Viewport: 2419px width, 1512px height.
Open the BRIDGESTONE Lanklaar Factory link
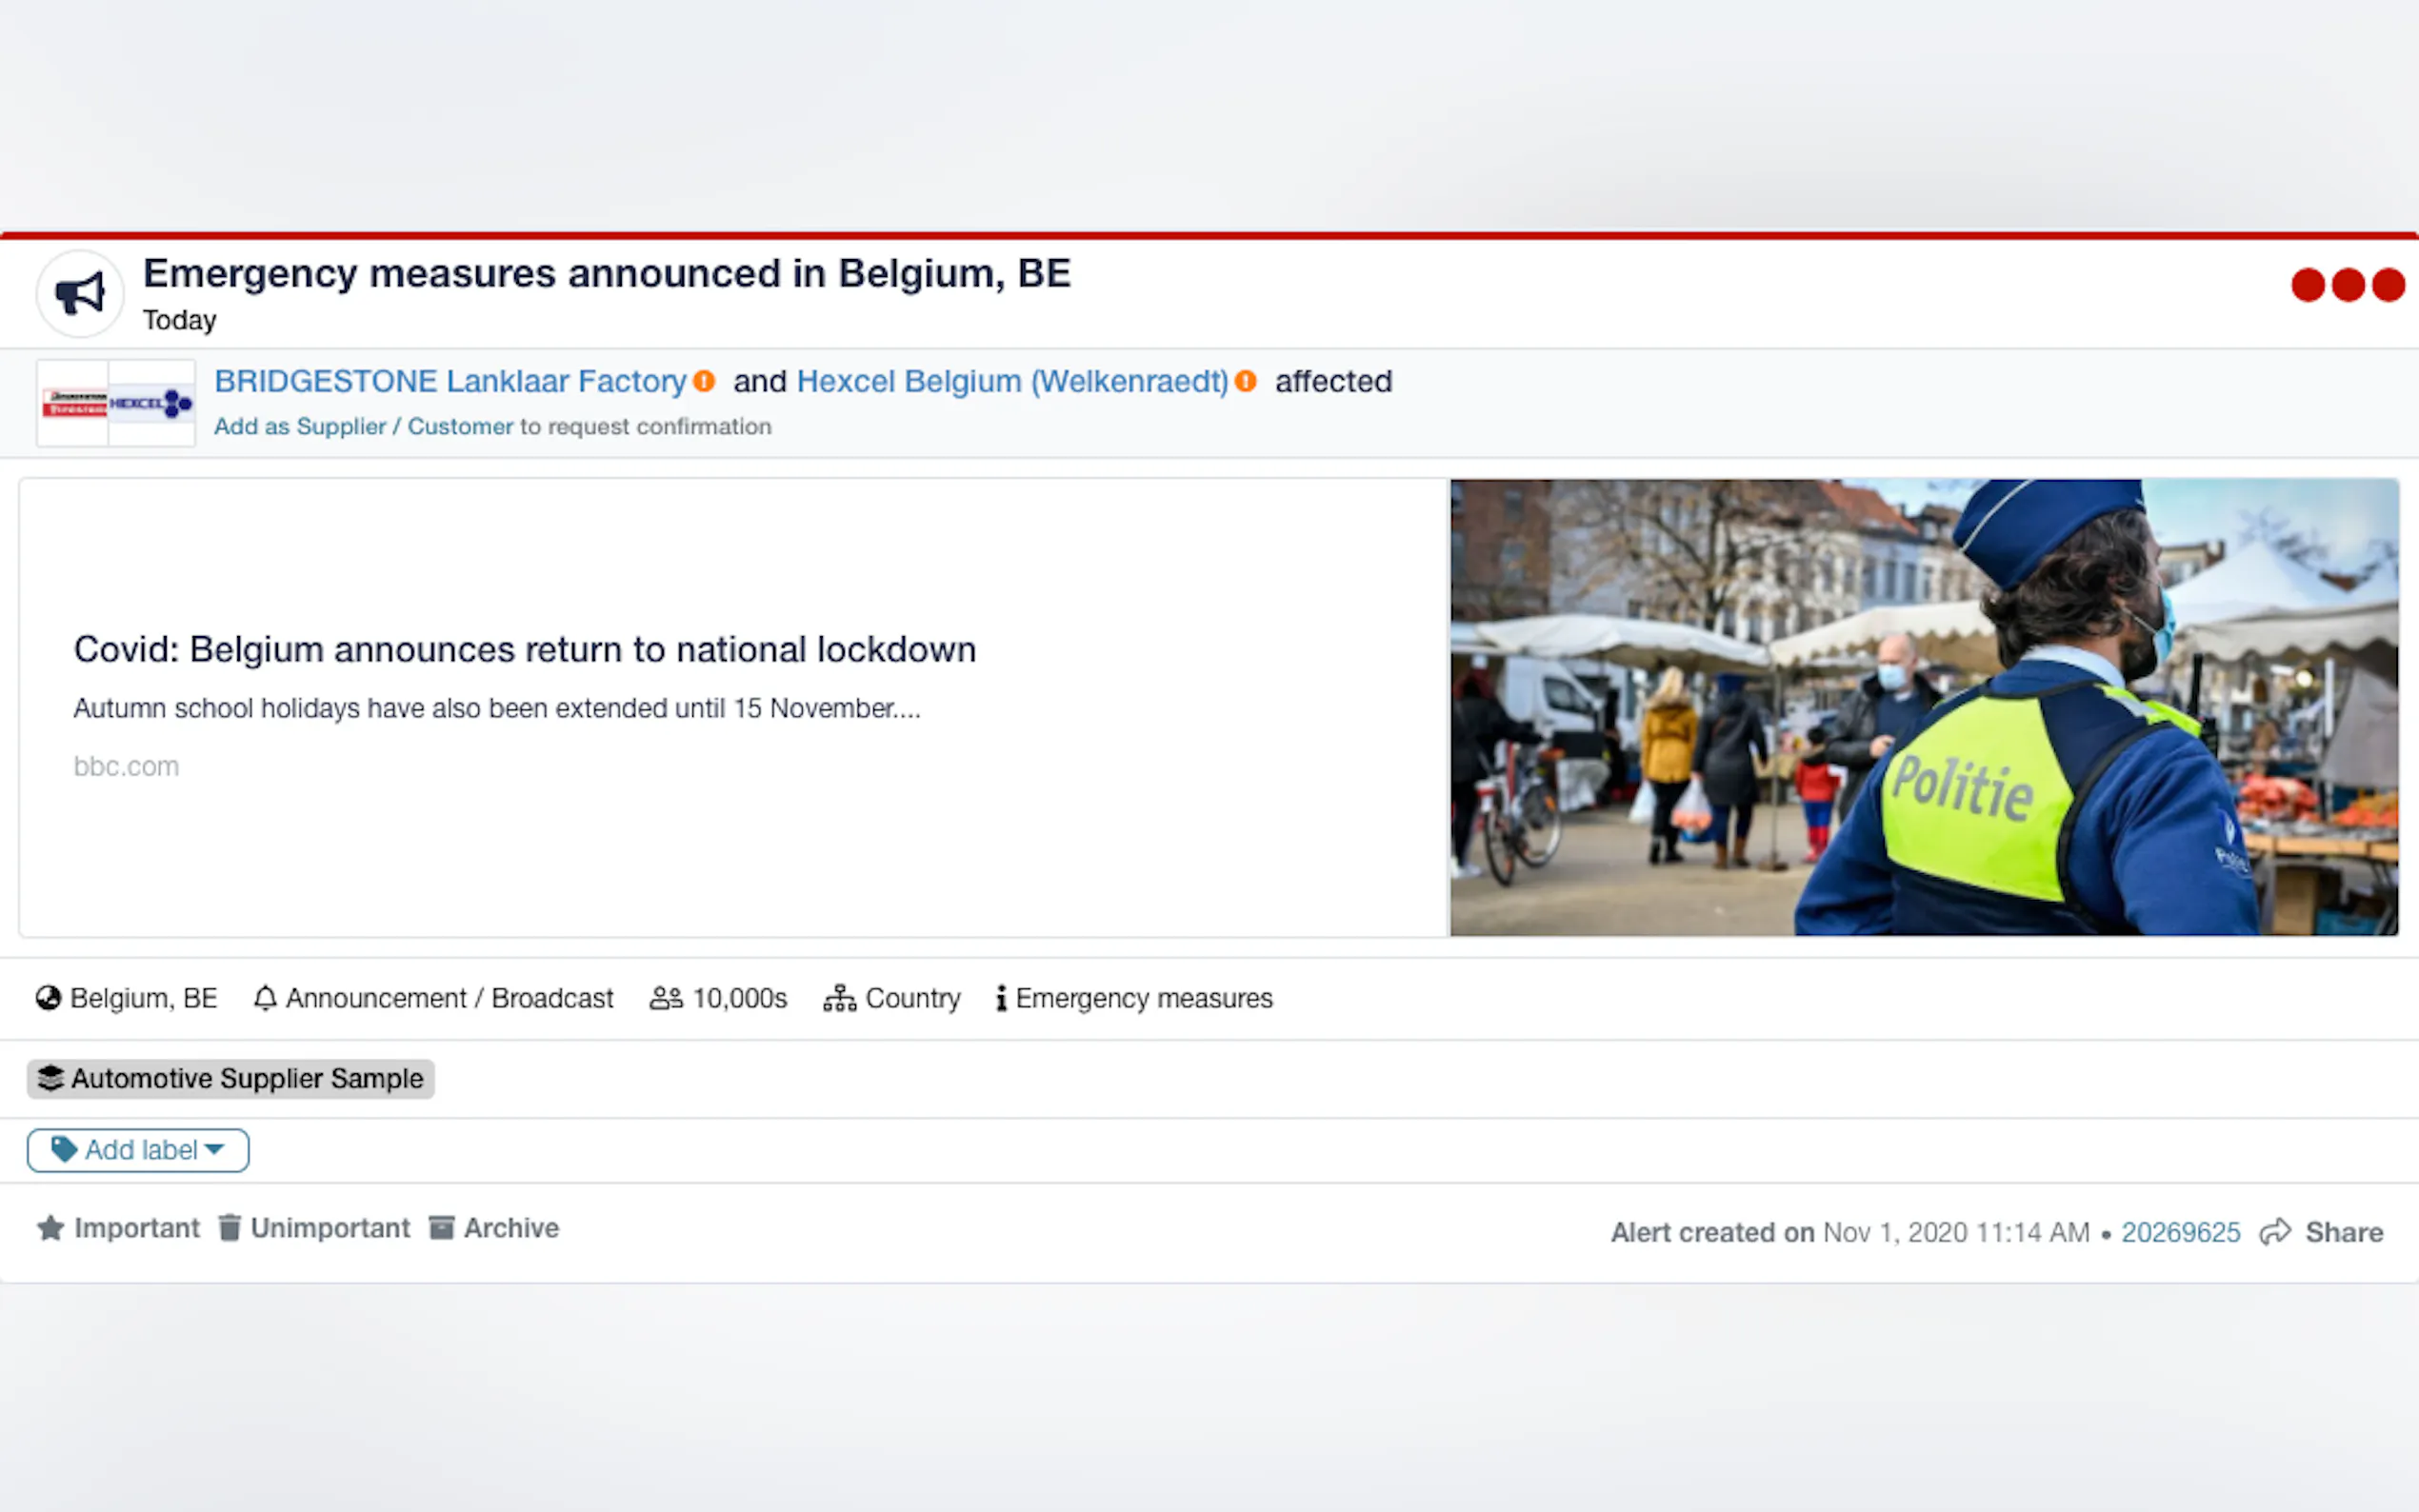coord(450,381)
